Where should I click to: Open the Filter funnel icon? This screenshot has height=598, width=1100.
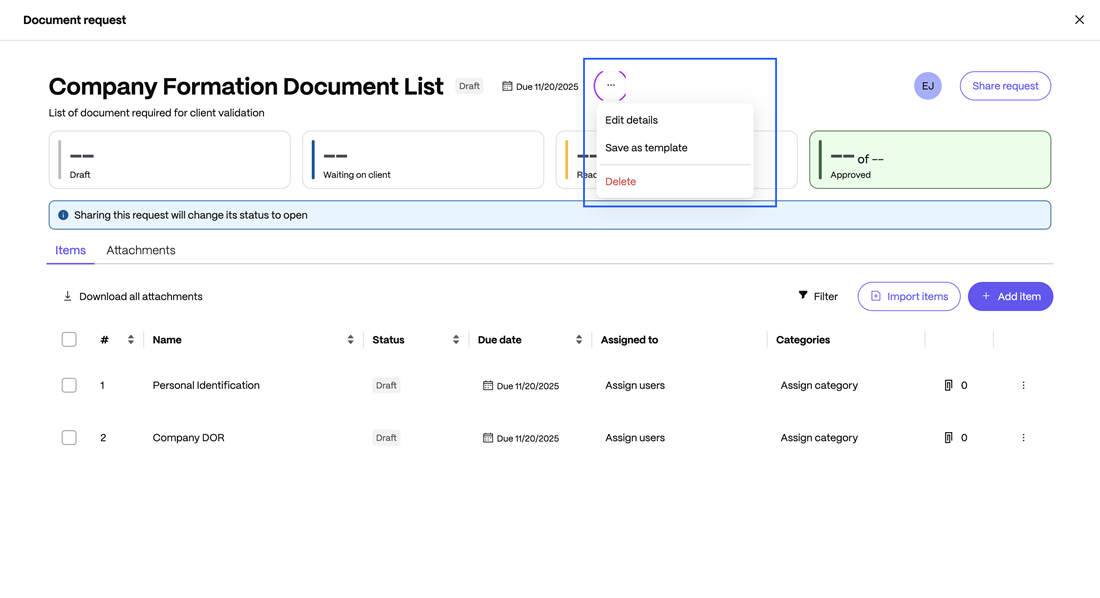pyautogui.click(x=803, y=296)
